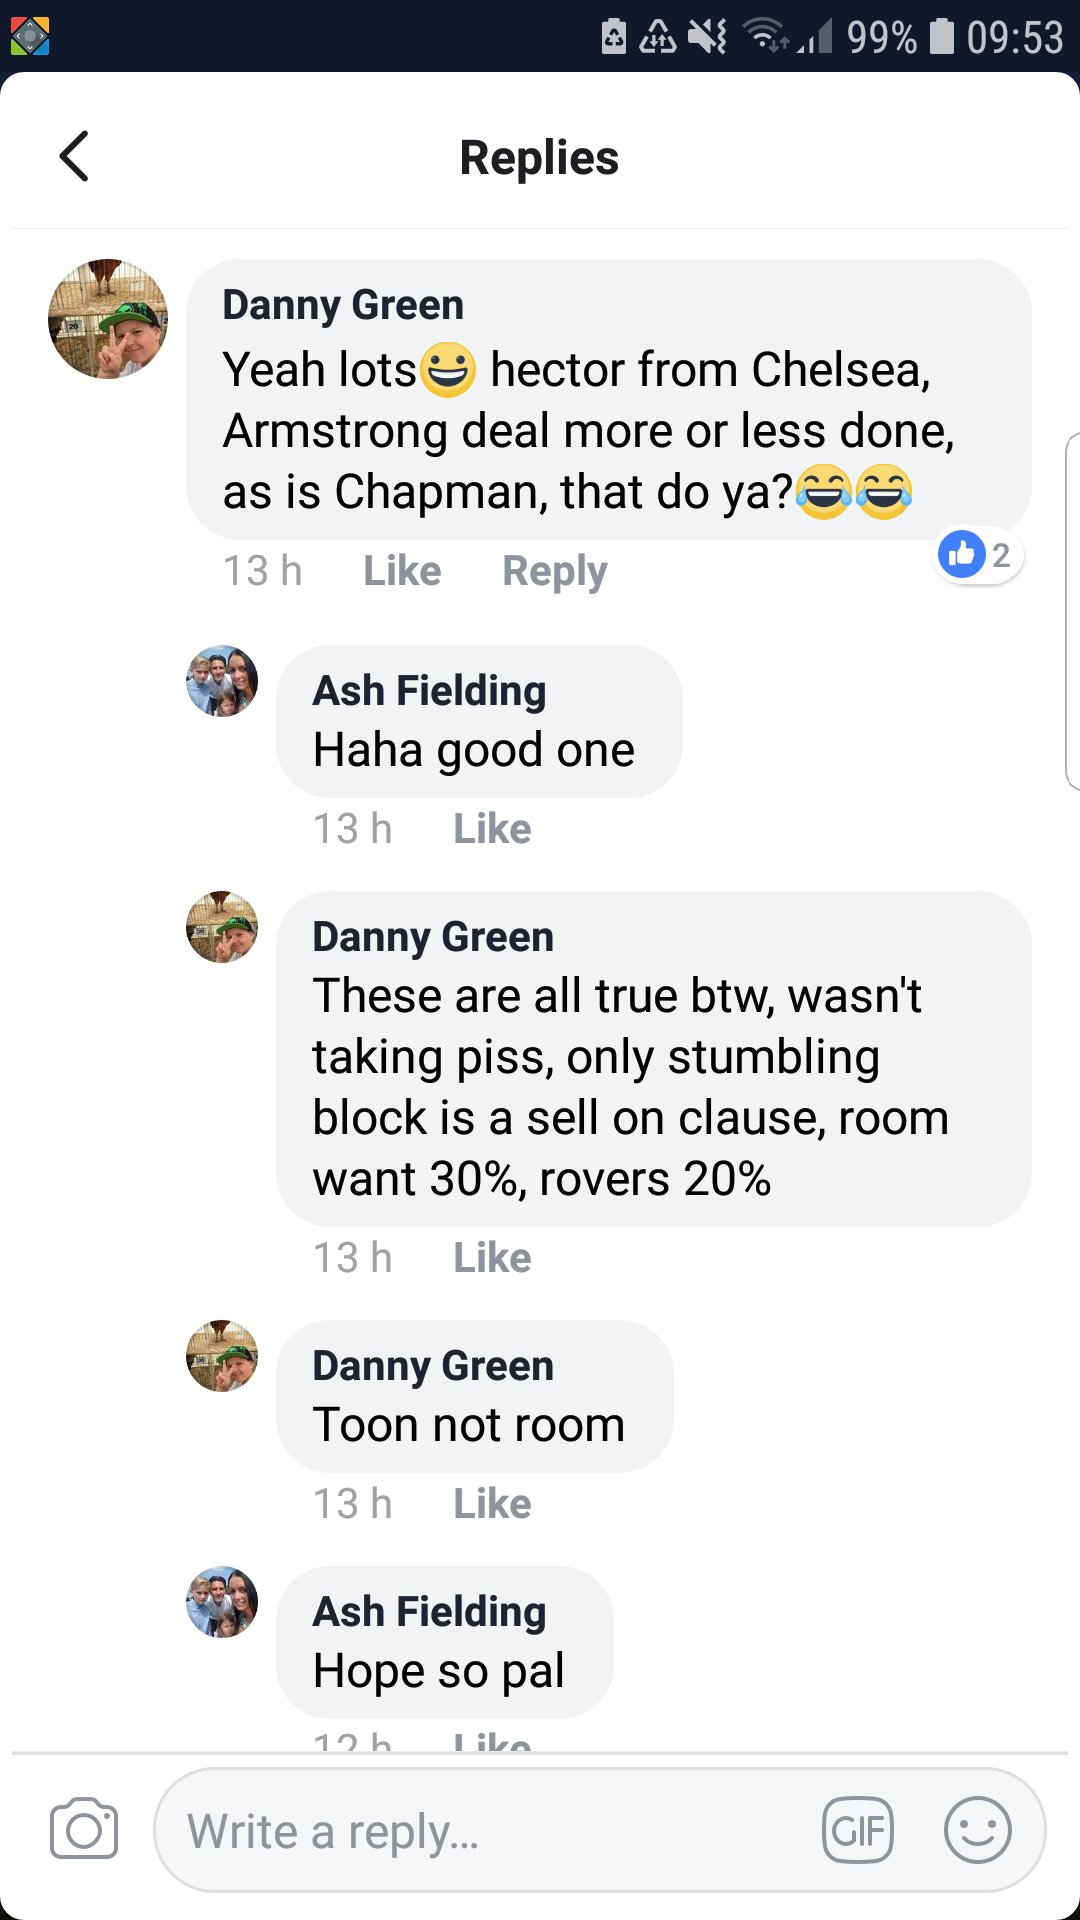Like Danny Green's hector from Chelsea comment
The height and width of the screenshot is (1920, 1080).
click(x=402, y=571)
